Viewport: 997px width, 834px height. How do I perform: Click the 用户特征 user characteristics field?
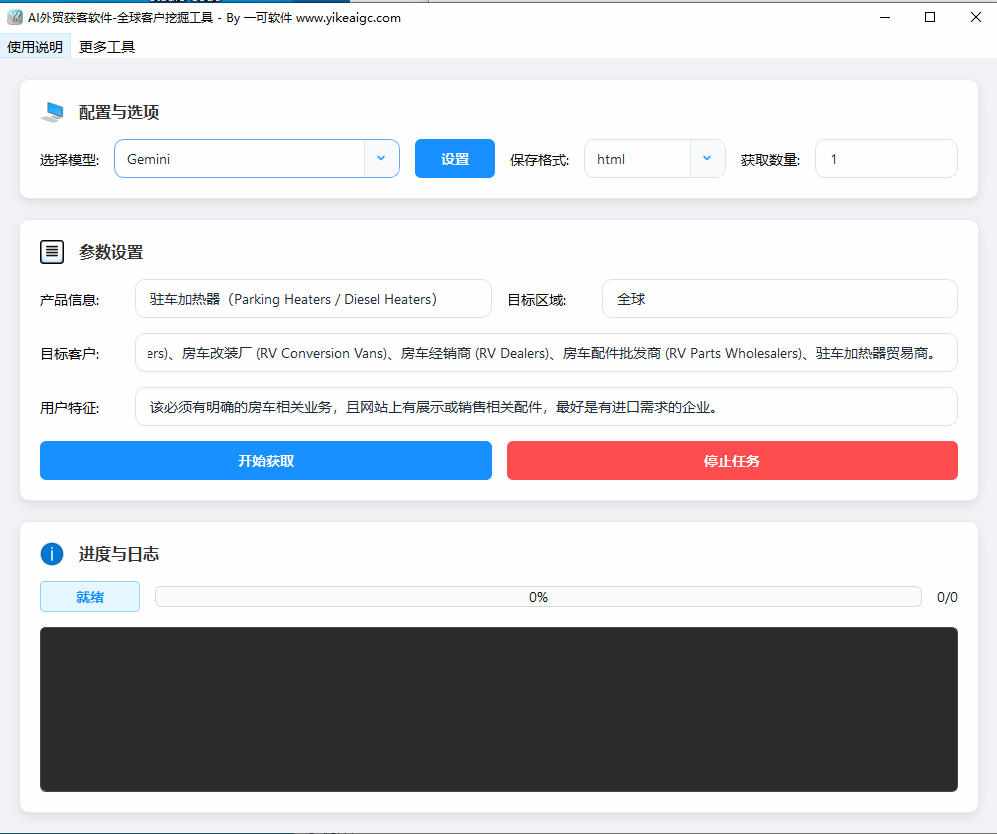tap(546, 406)
